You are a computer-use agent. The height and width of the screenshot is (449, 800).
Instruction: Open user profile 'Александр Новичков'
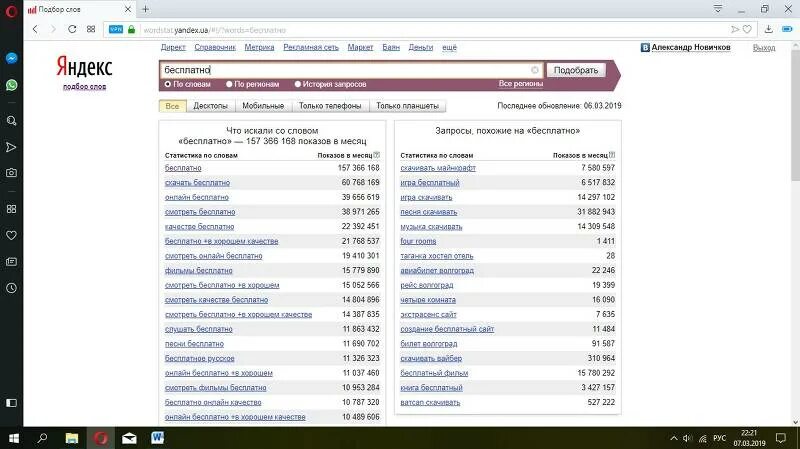tap(690, 47)
